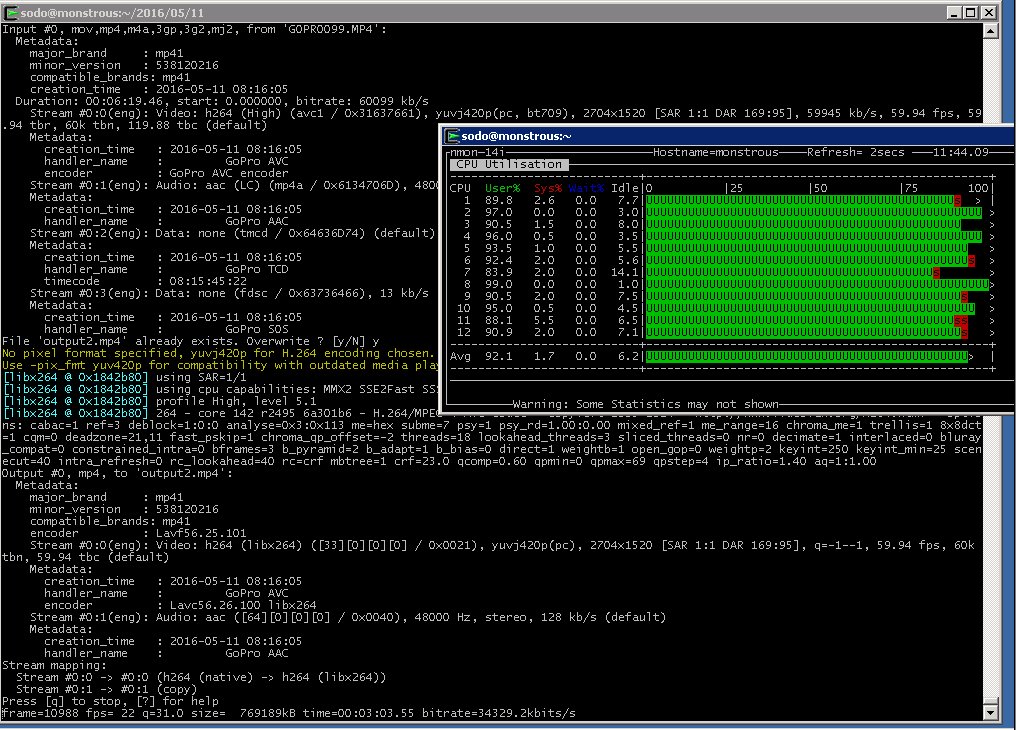The width and height of the screenshot is (1016, 730).
Task: Click the nmon window title 'sodo@monstrous:~'
Action: [x=516, y=136]
